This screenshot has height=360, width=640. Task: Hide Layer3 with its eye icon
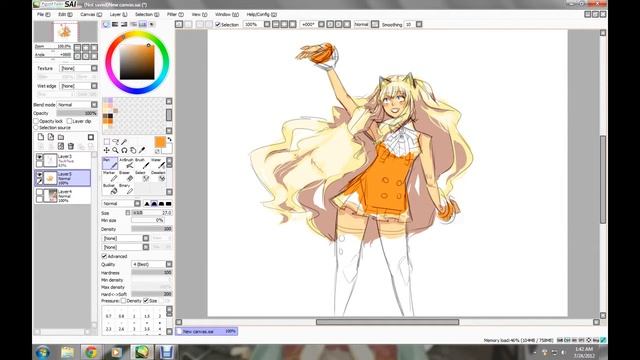40,157
